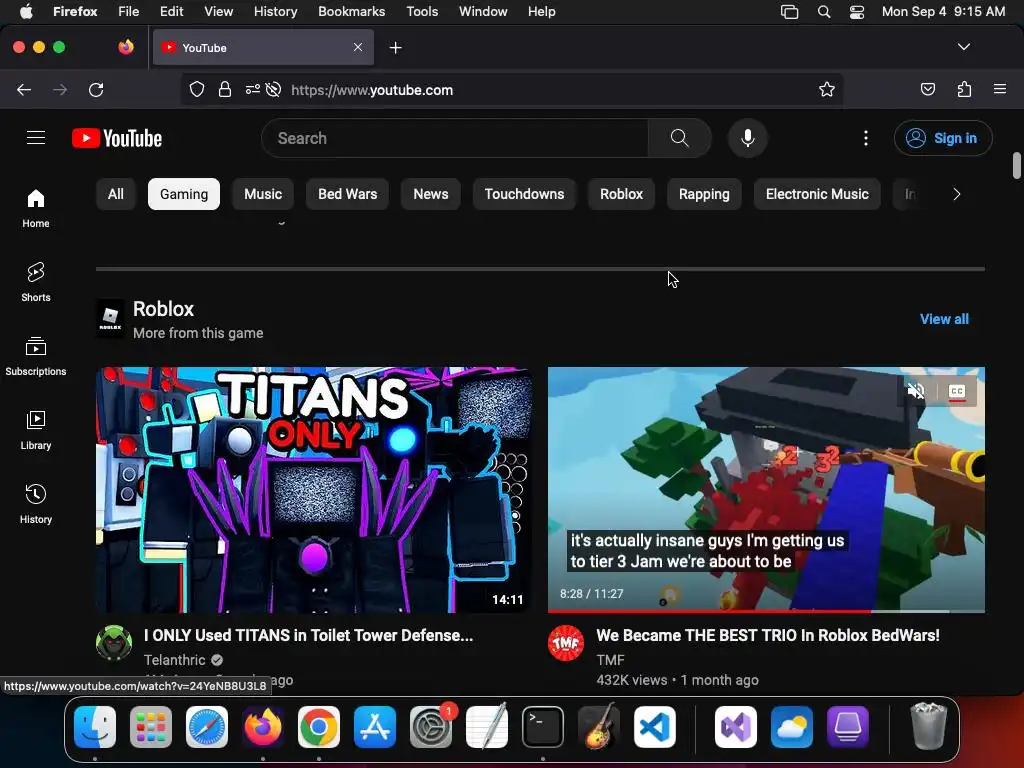Click the Firefox address bar URL
This screenshot has height=768, width=1024.
372,89
